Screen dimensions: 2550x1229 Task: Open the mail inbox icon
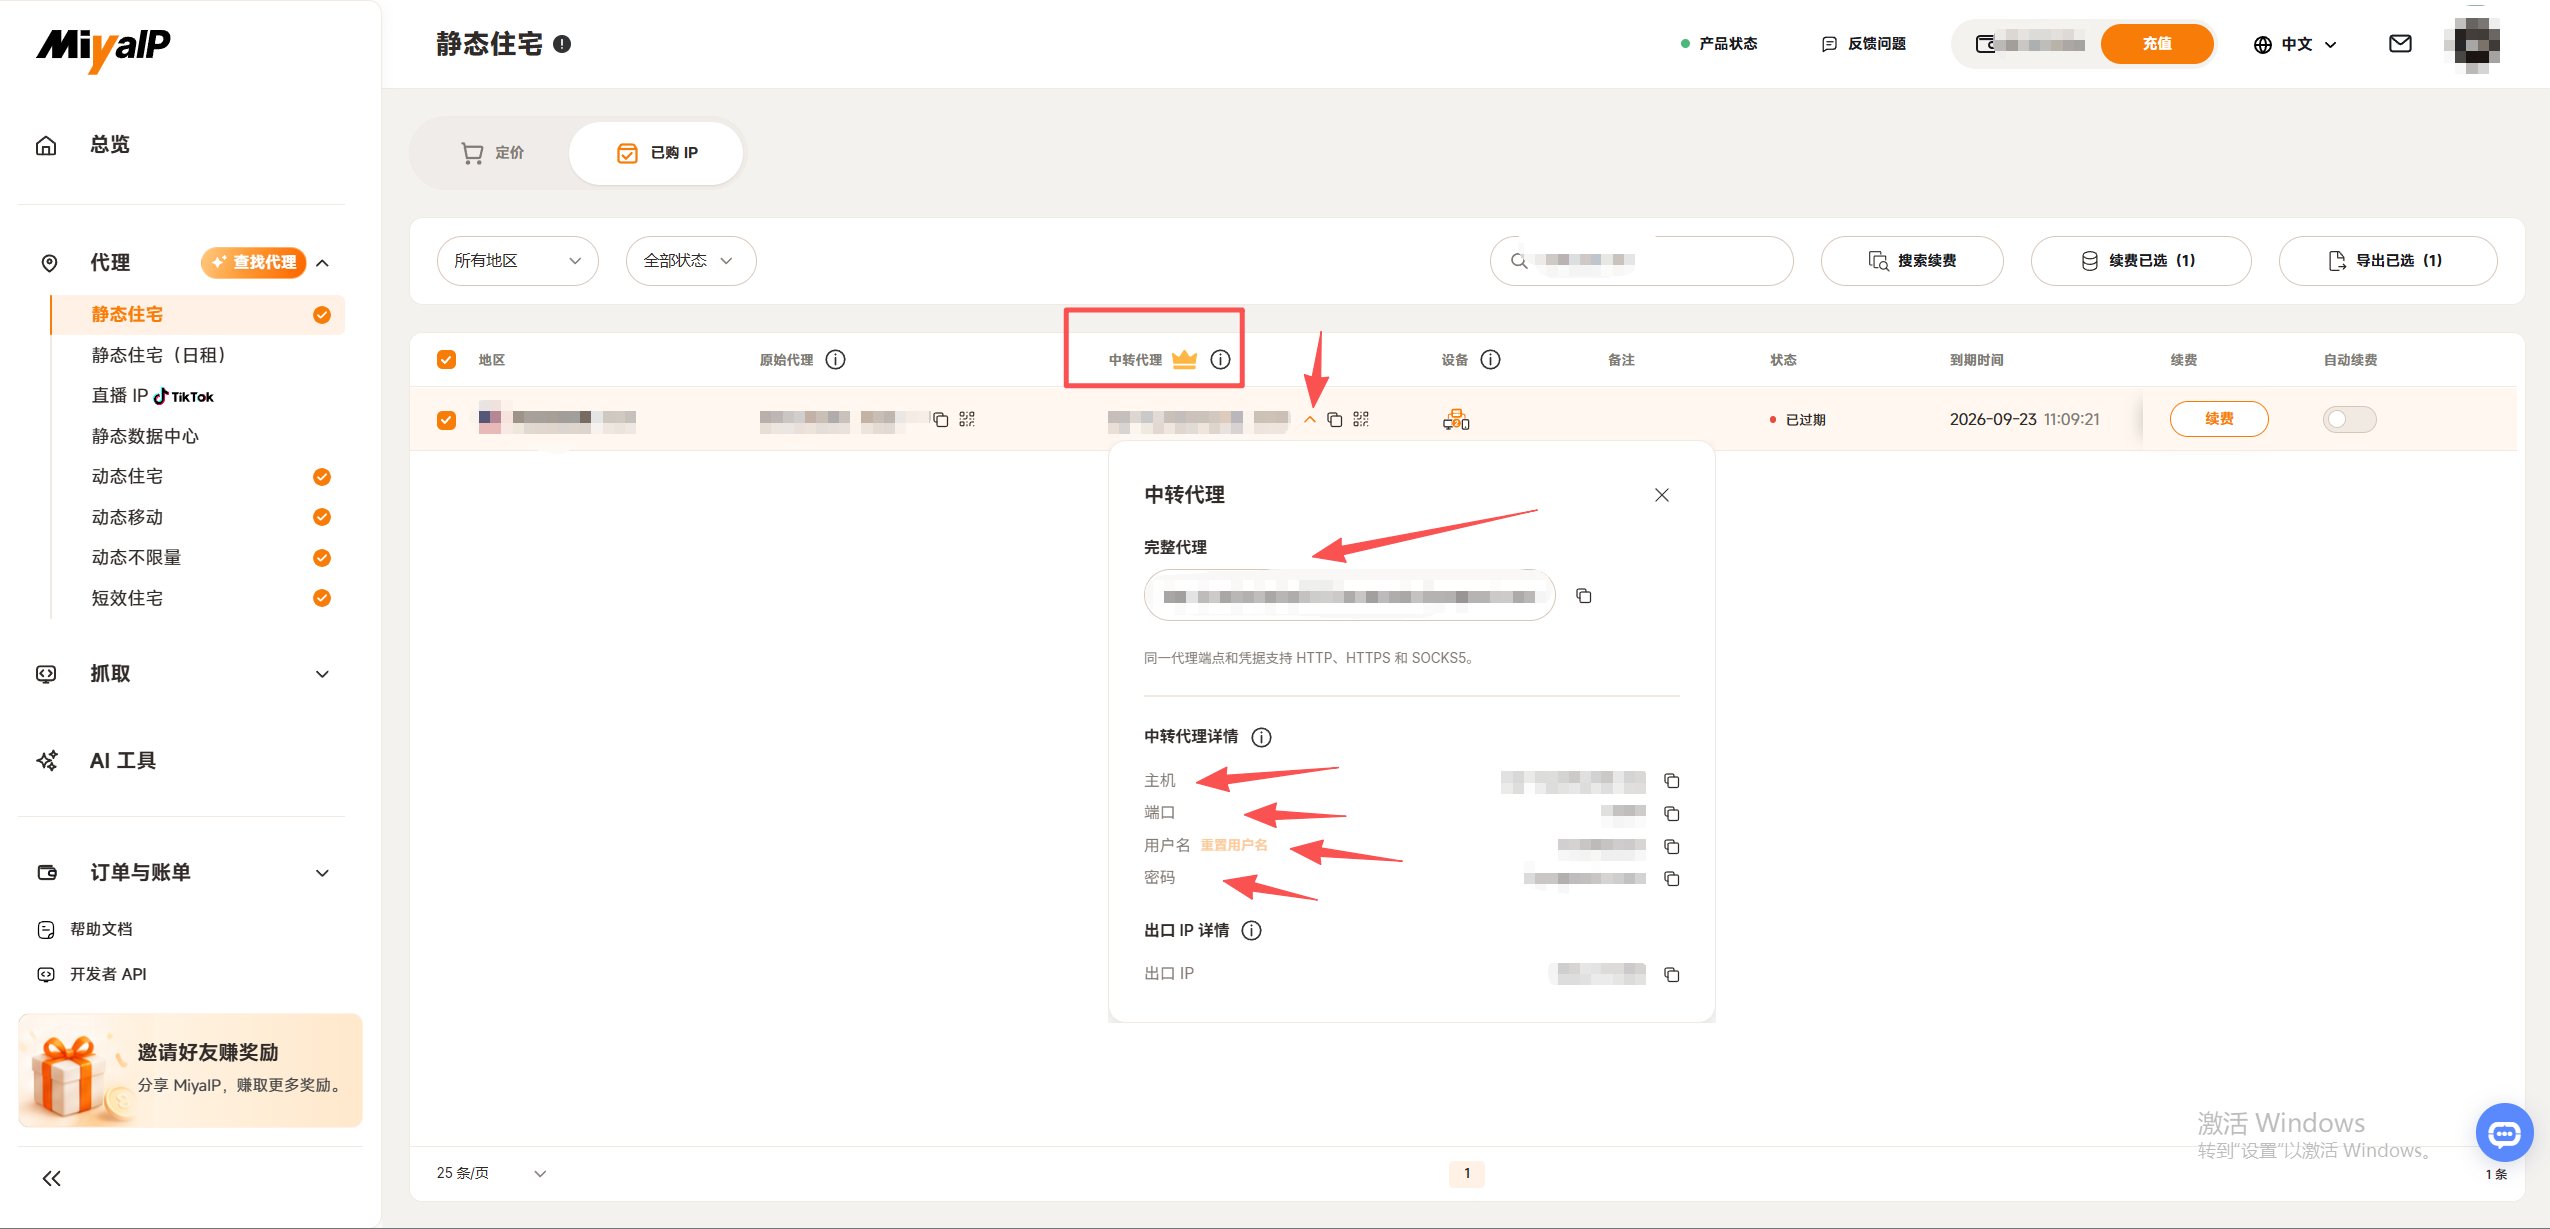point(2400,44)
